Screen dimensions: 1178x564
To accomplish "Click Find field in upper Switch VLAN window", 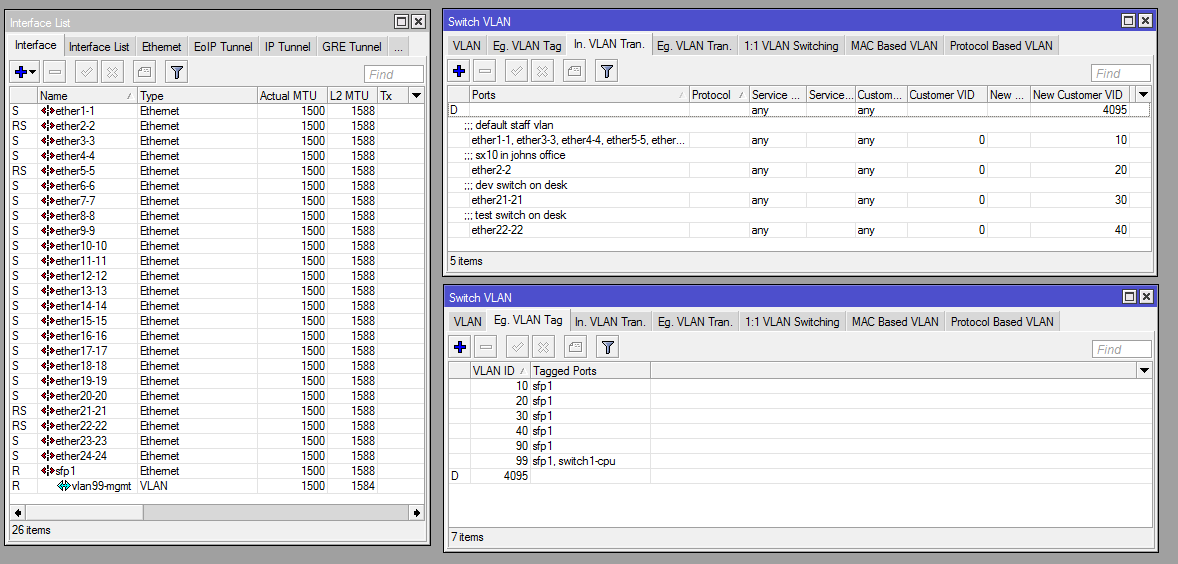I will pyautogui.click(x=1121, y=73).
